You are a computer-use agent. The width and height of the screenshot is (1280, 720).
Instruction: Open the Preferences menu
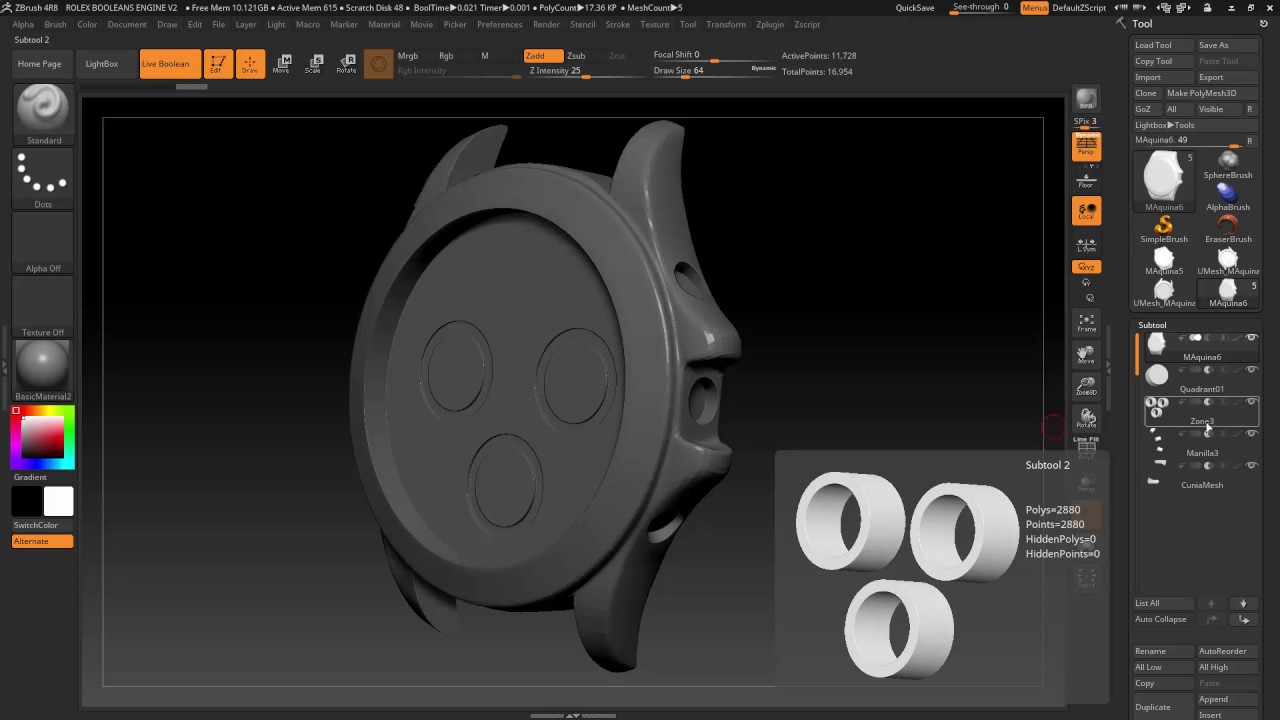click(x=499, y=24)
